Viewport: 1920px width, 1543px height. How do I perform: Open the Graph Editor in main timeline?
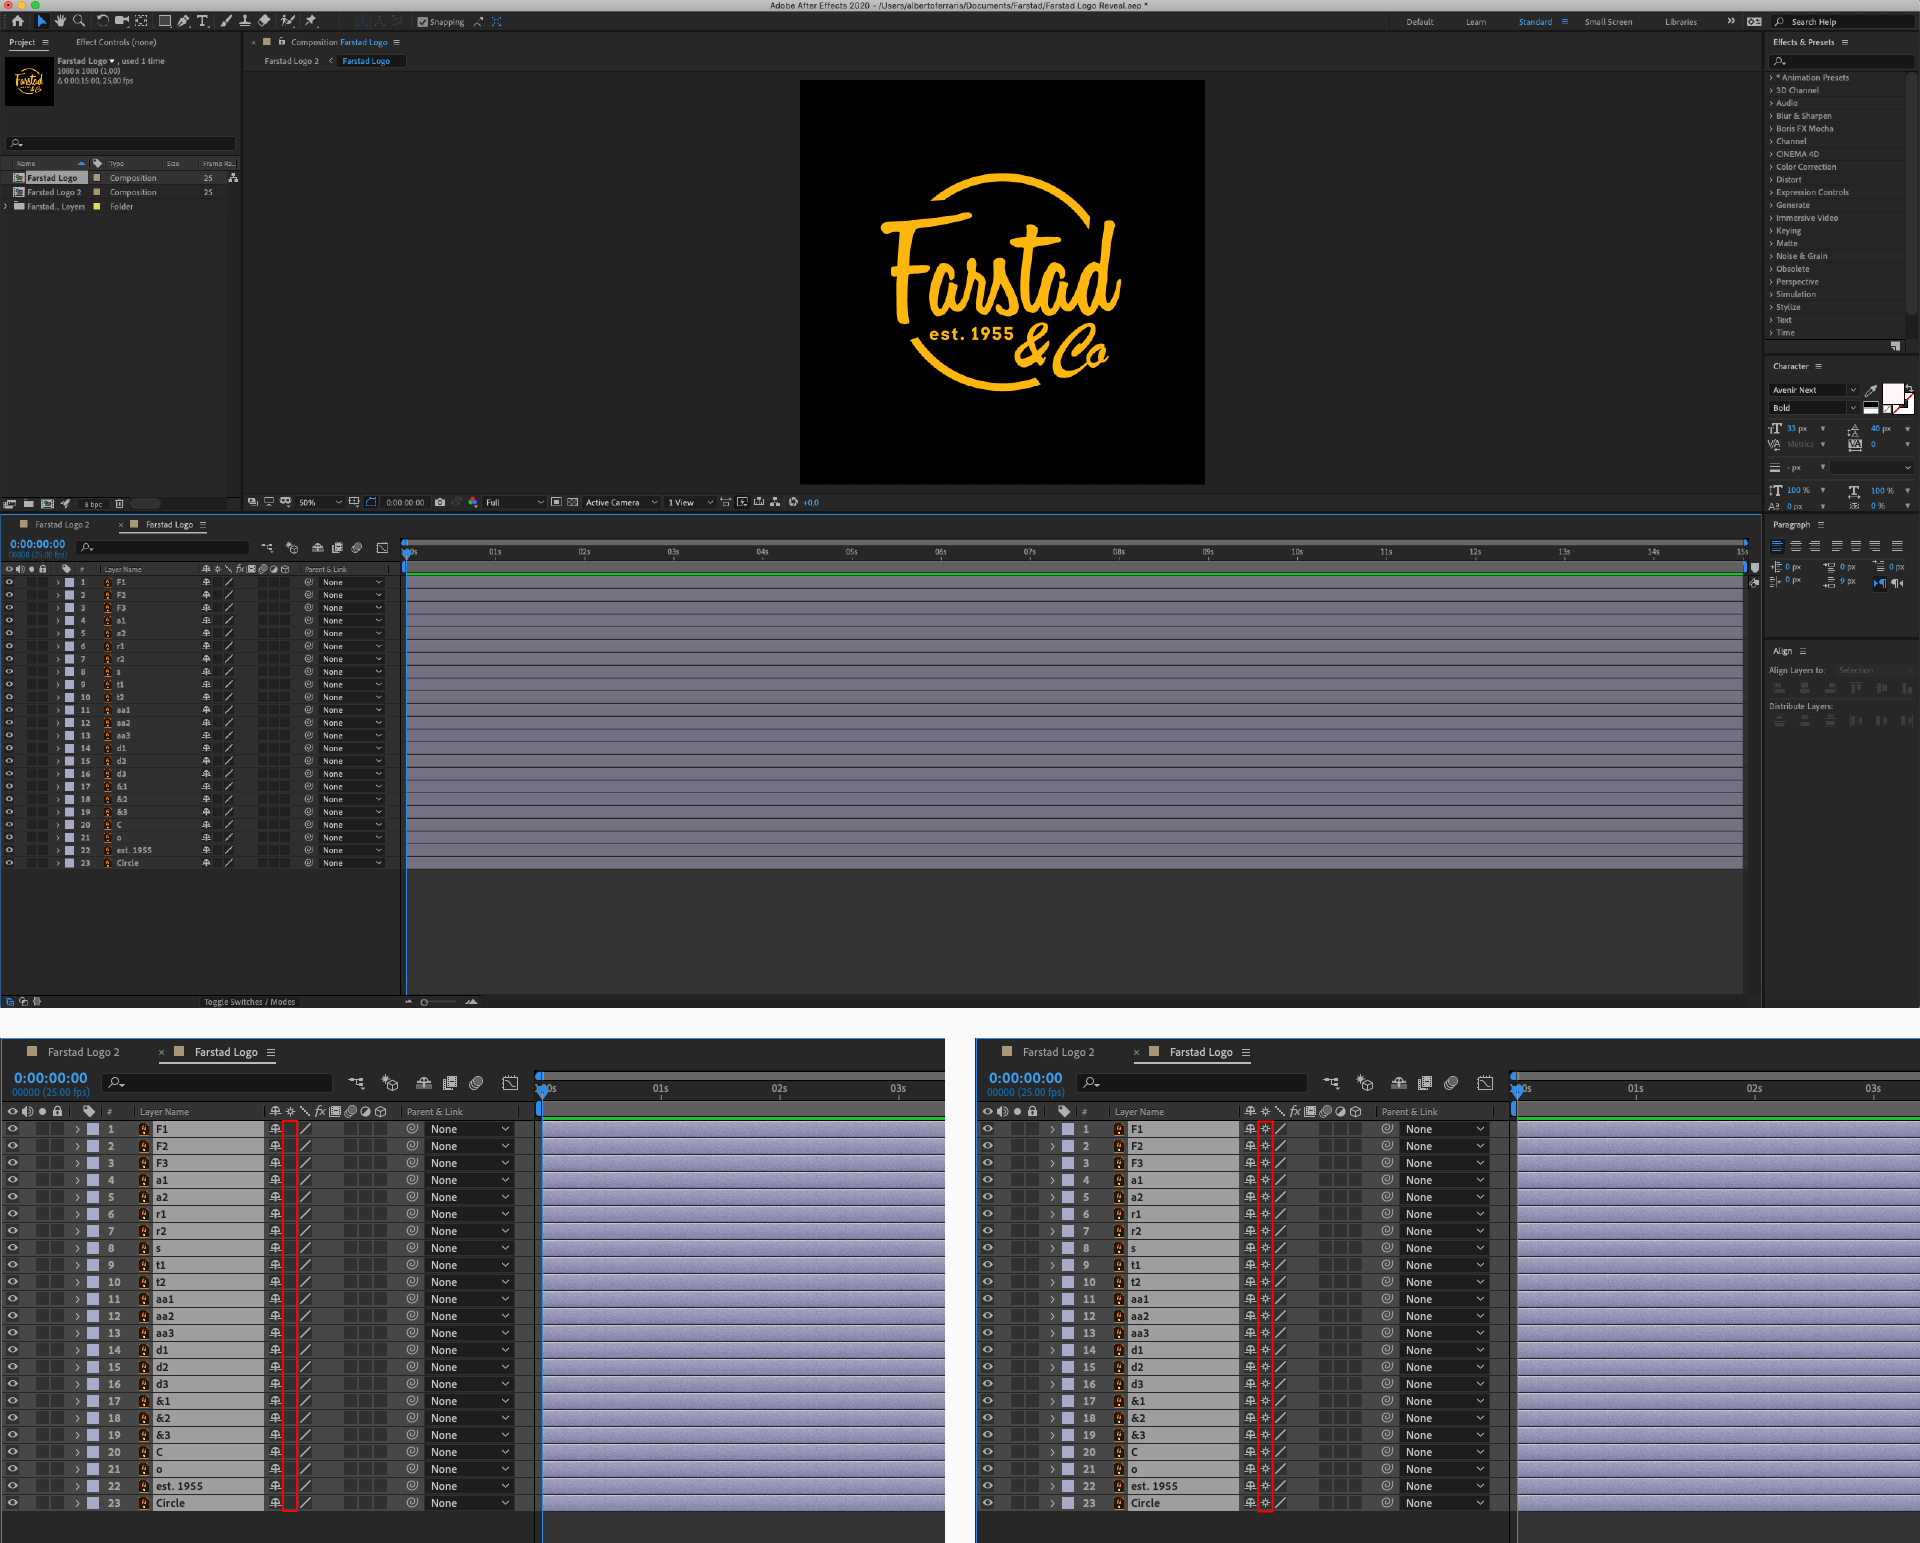coord(382,548)
